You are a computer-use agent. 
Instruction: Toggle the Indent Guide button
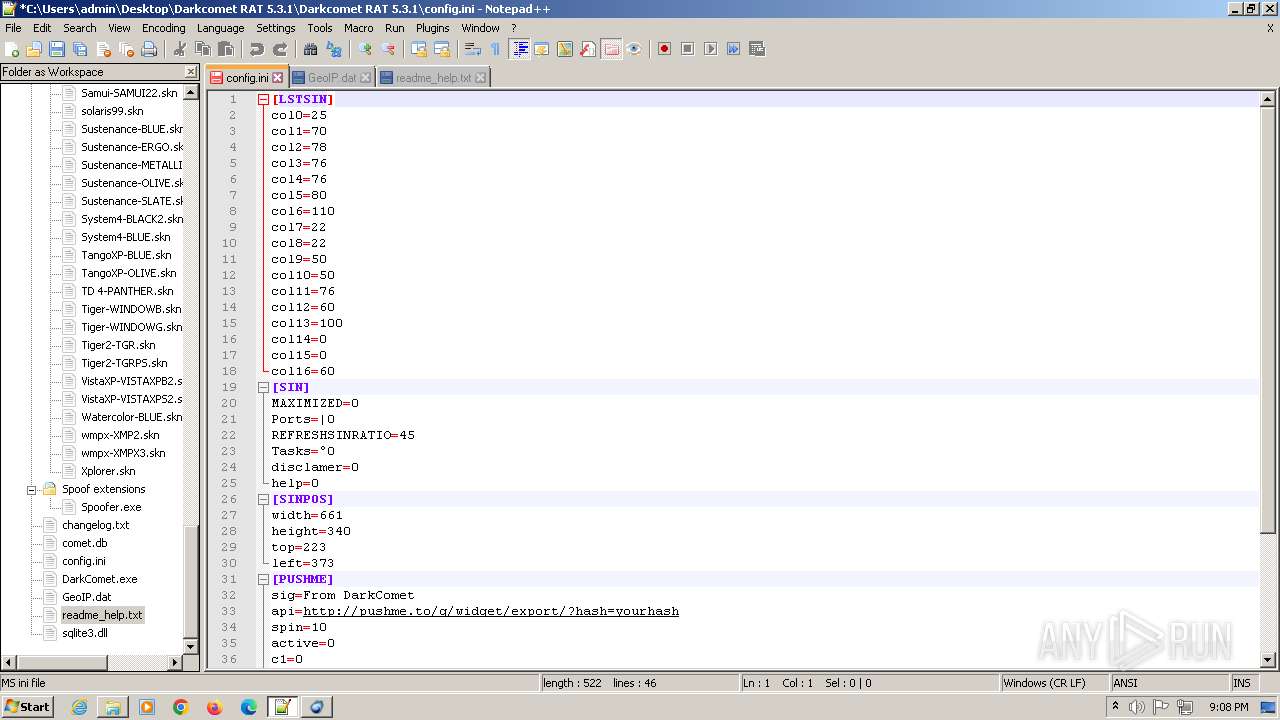pyautogui.click(x=519, y=49)
